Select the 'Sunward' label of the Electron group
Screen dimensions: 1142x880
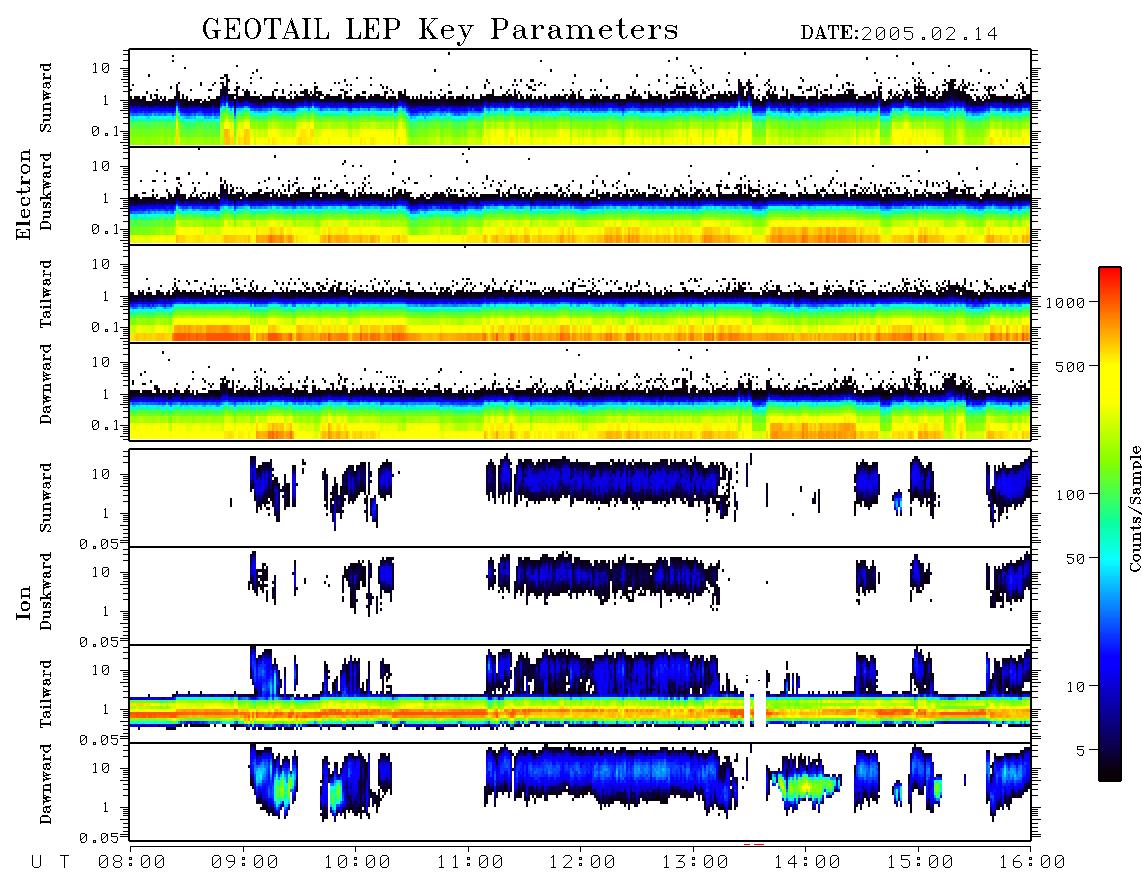[x=46, y=98]
